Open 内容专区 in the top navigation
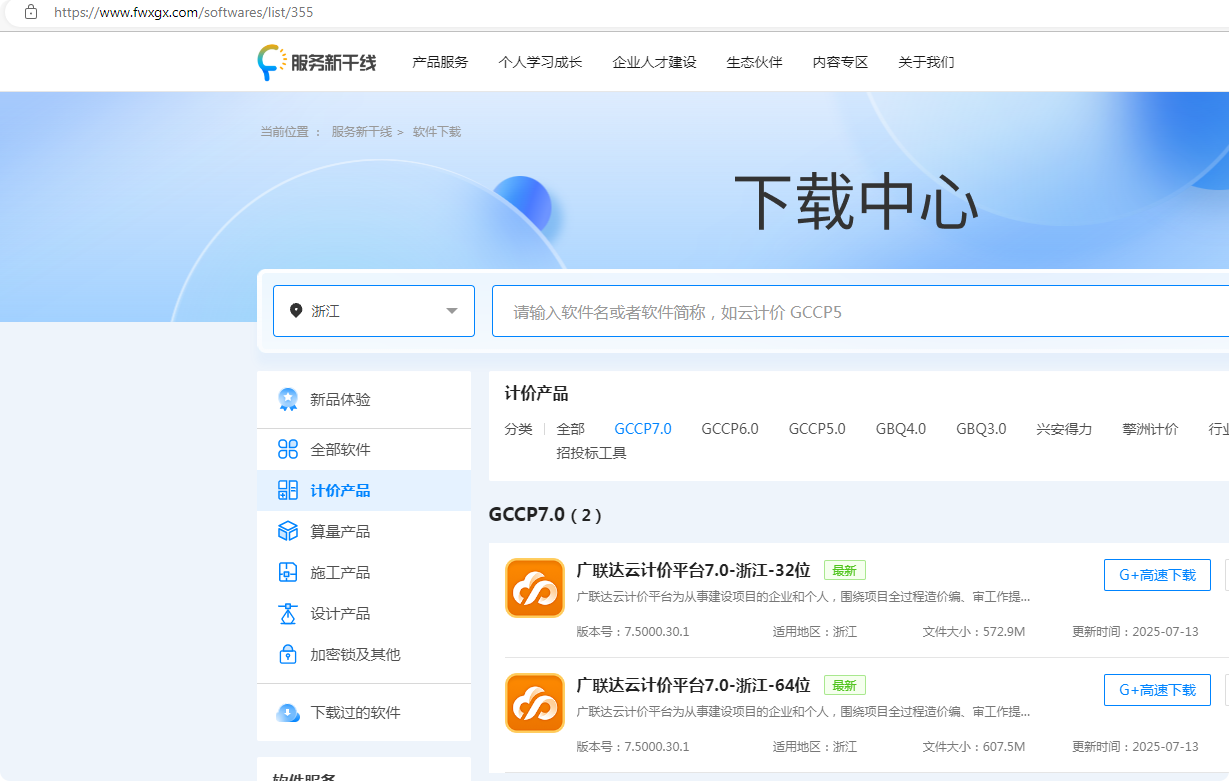Screen dimensions: 1229x781 pos(840,62)
